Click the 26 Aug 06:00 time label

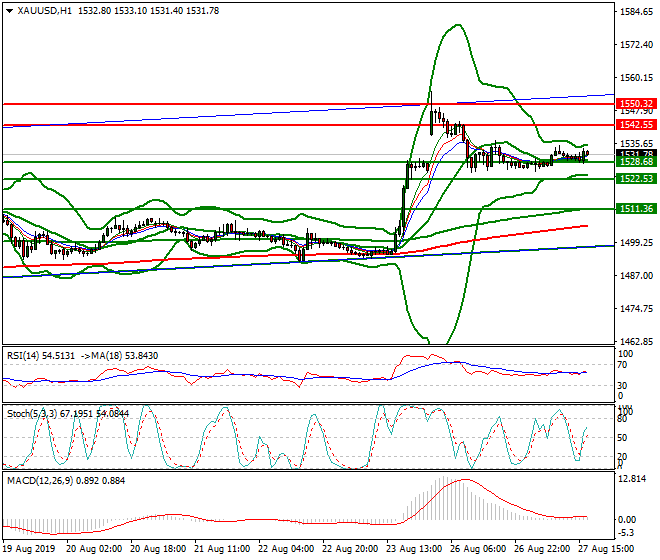pyautogui.click(x=478, y=549)
